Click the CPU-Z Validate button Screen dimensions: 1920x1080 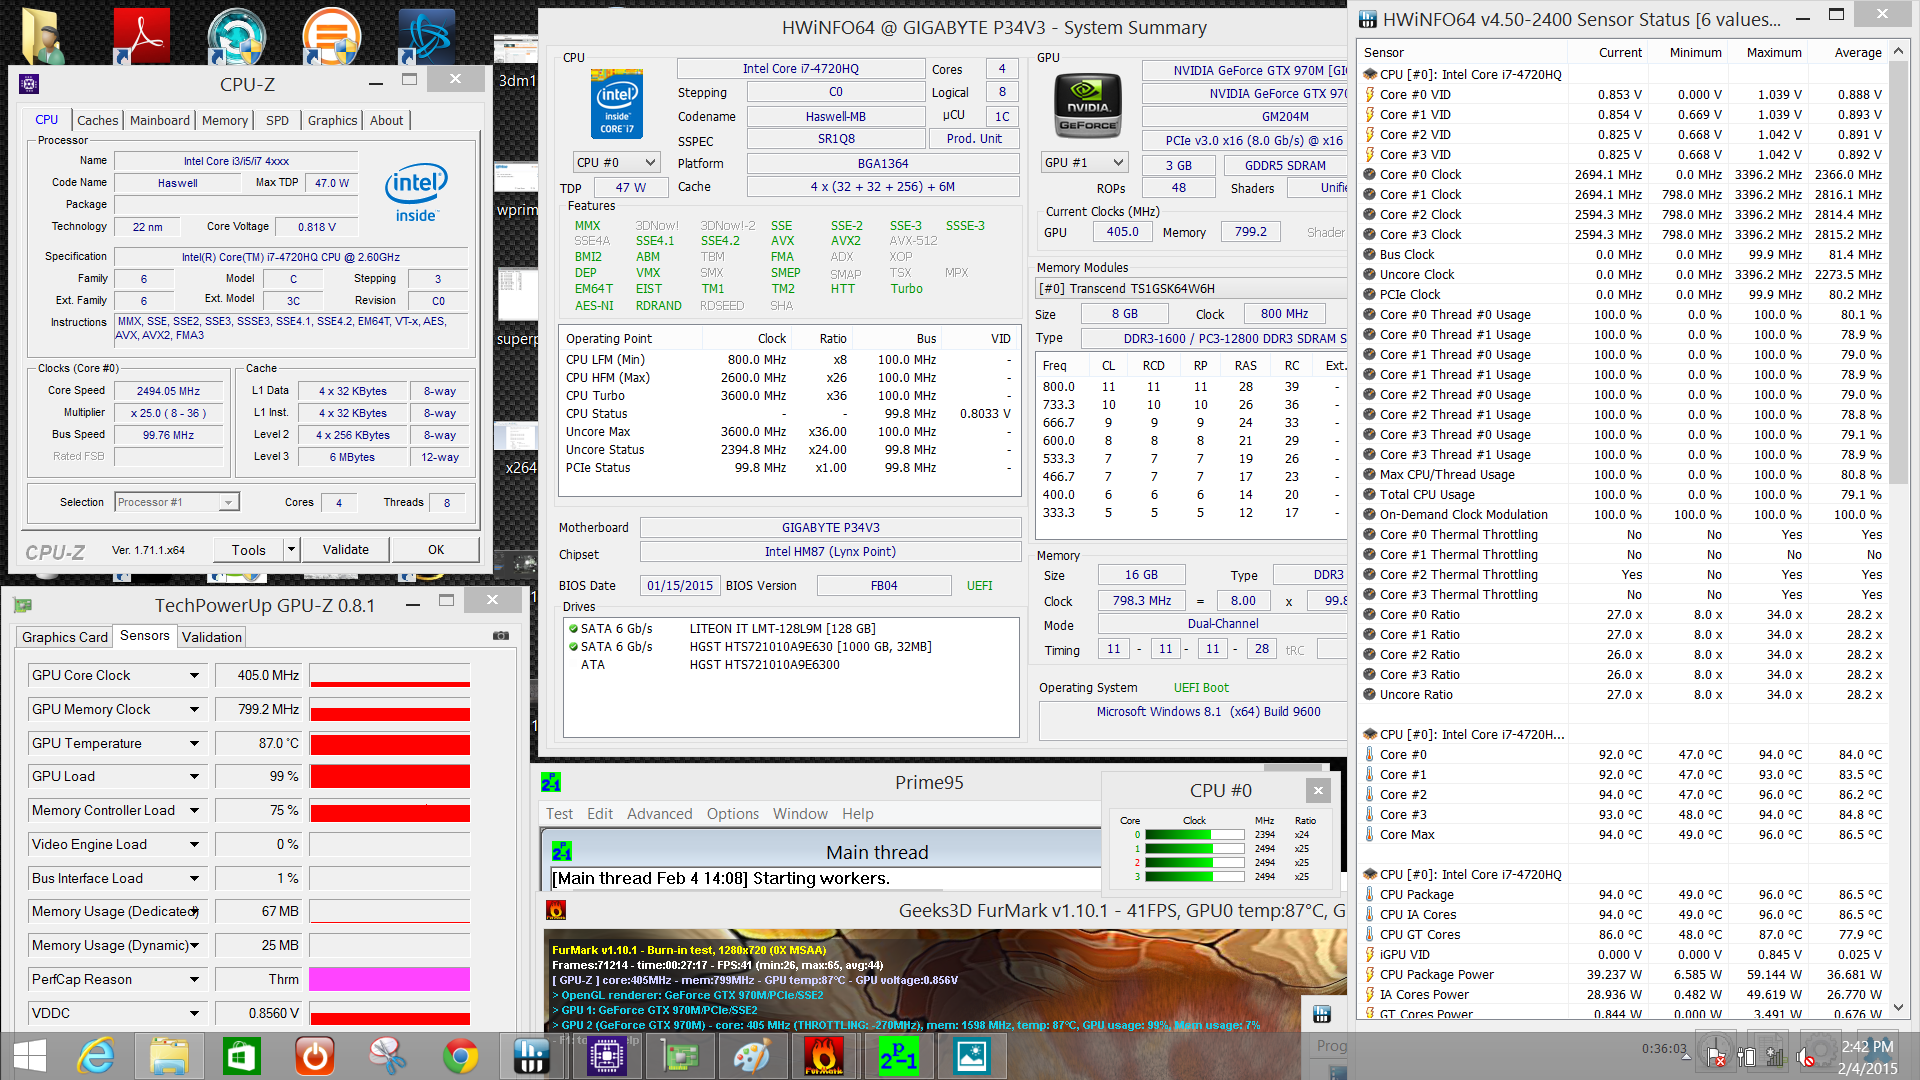[346, 549]
